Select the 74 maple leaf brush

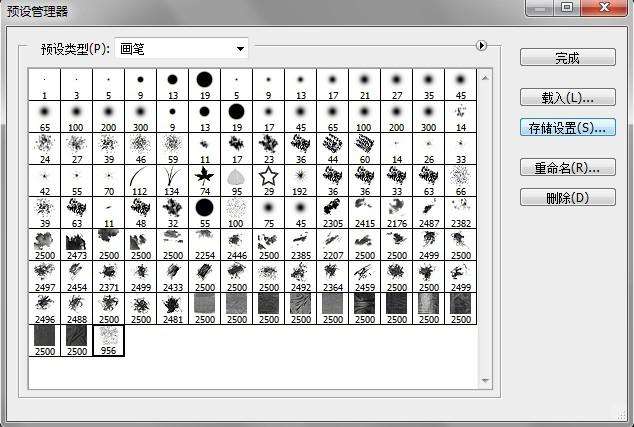(205, 180)
